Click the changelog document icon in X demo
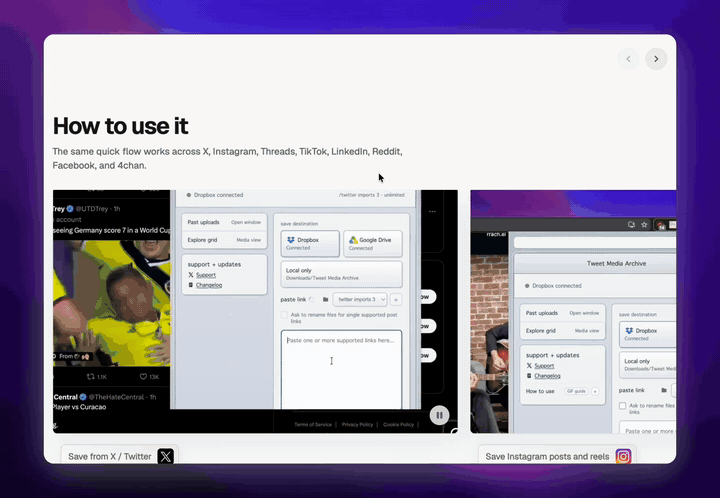This screenshot has height=498, width=720. pyautogui.click(x=191, y=285)
